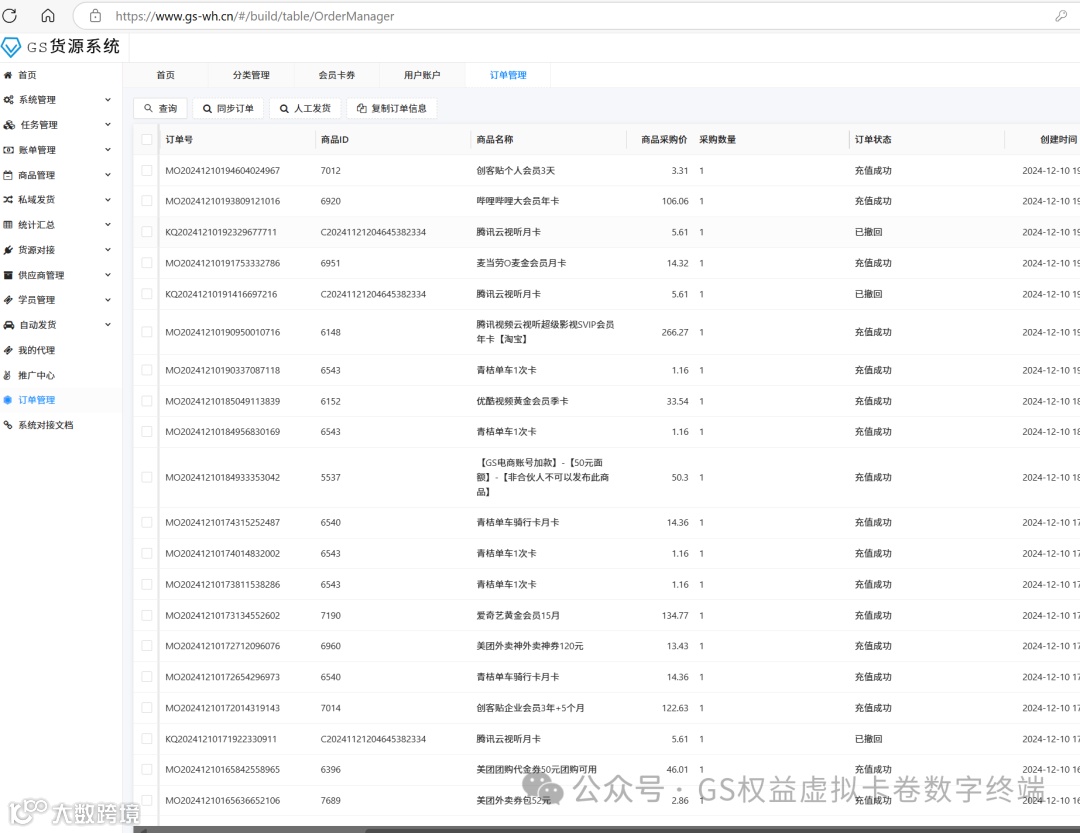Click the 同步订单 button
Screen dimensions: 1080x833
pos(228,108)
